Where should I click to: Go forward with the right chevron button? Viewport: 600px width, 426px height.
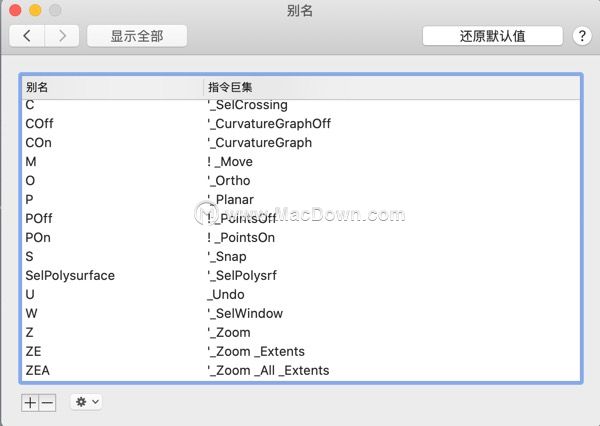(x=62, y=36)
